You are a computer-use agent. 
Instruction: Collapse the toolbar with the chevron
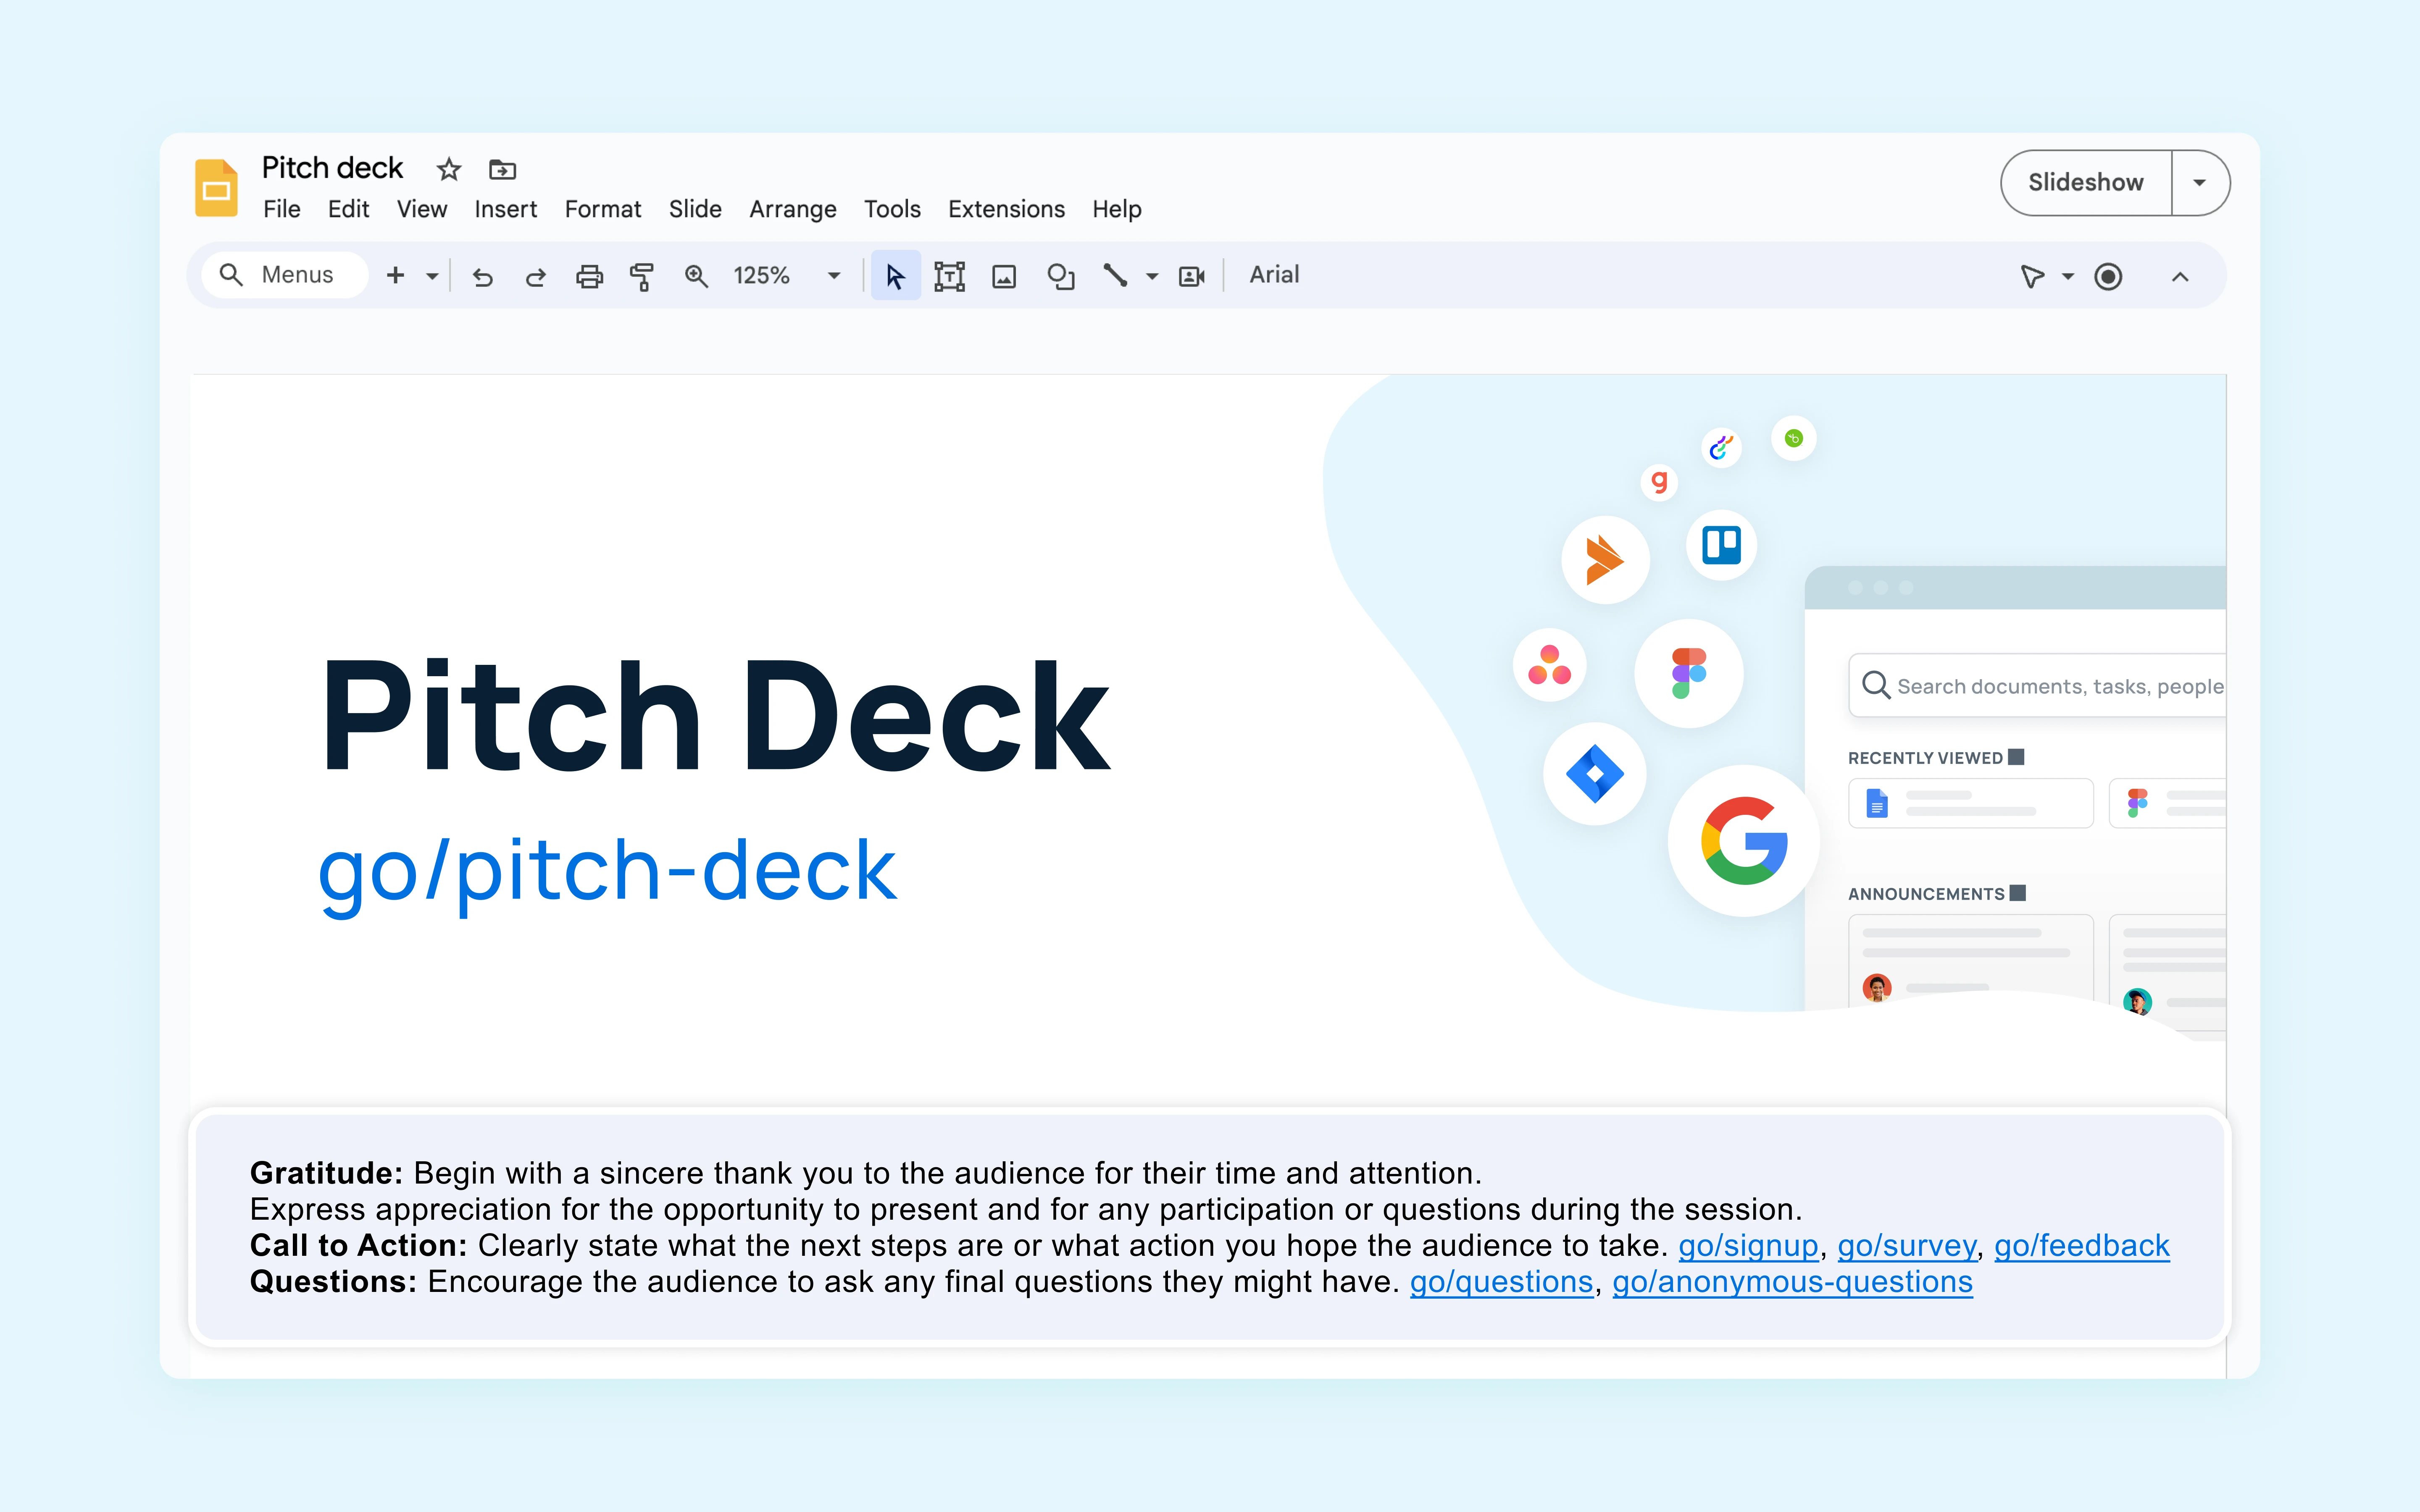[x=2181, y=276]
